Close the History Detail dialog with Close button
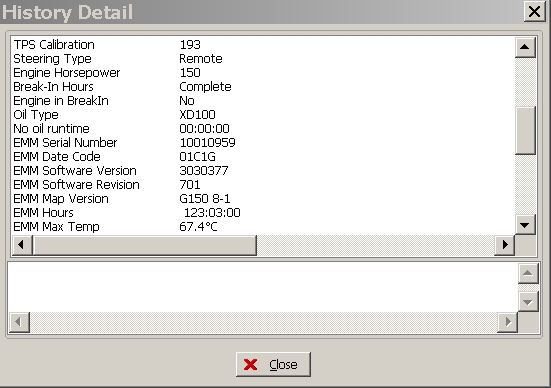 coord(273,364)
